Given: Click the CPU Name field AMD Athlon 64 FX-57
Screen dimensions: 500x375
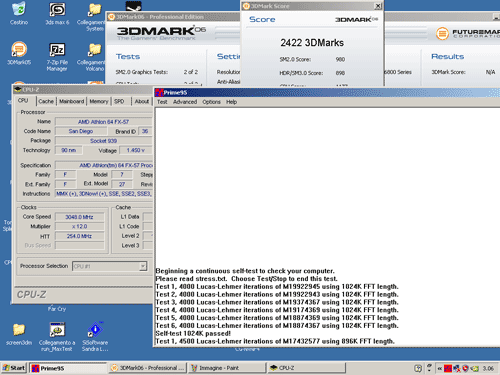Looking at the screenshot, I should (103, 122).
